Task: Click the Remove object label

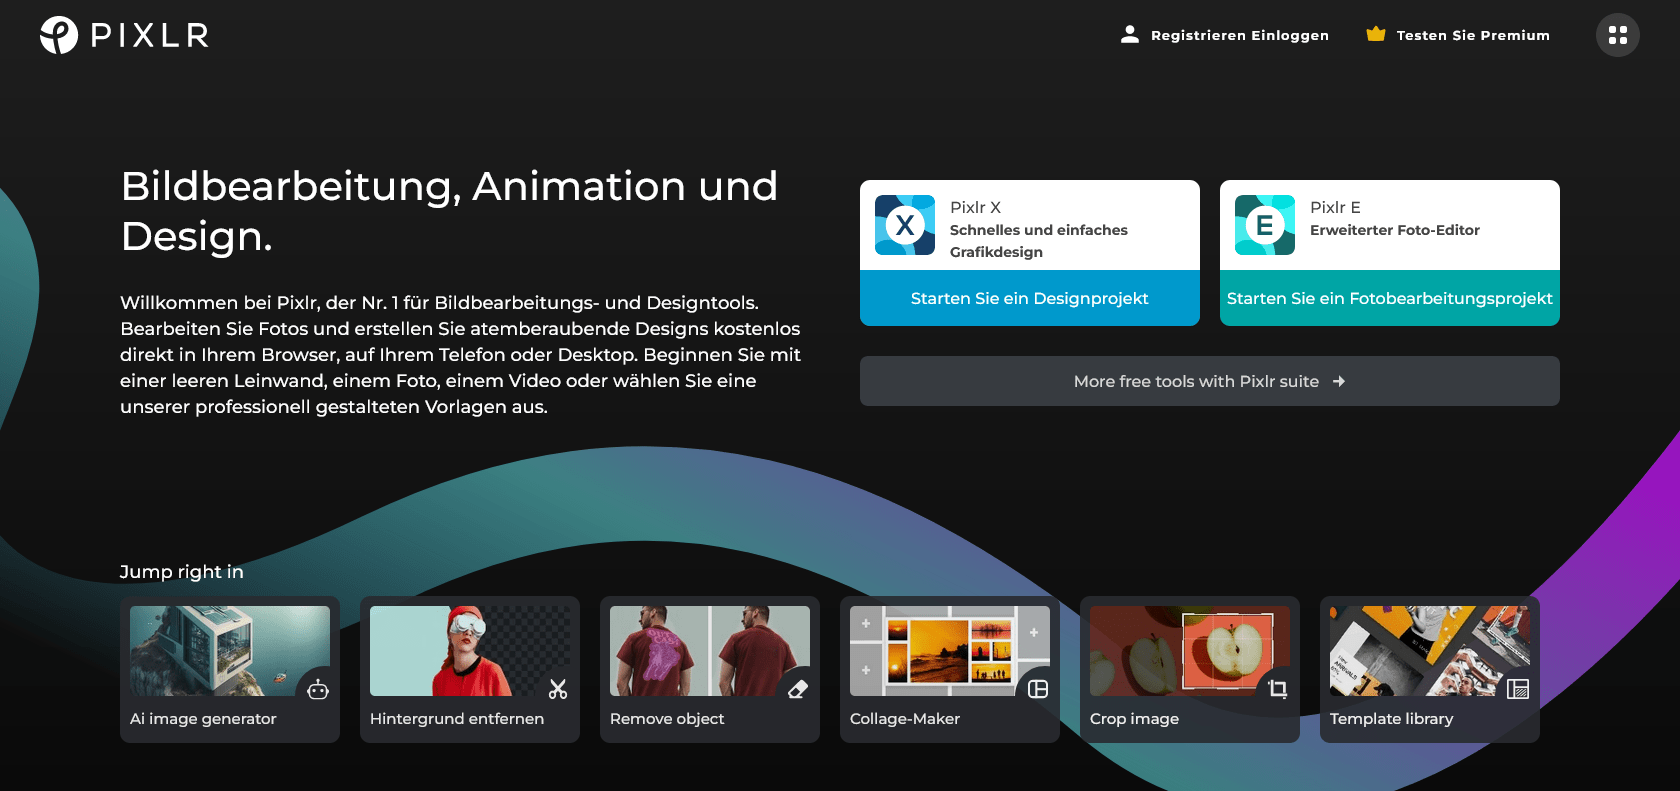Action: pyautogui.click(x=667, y=719)
